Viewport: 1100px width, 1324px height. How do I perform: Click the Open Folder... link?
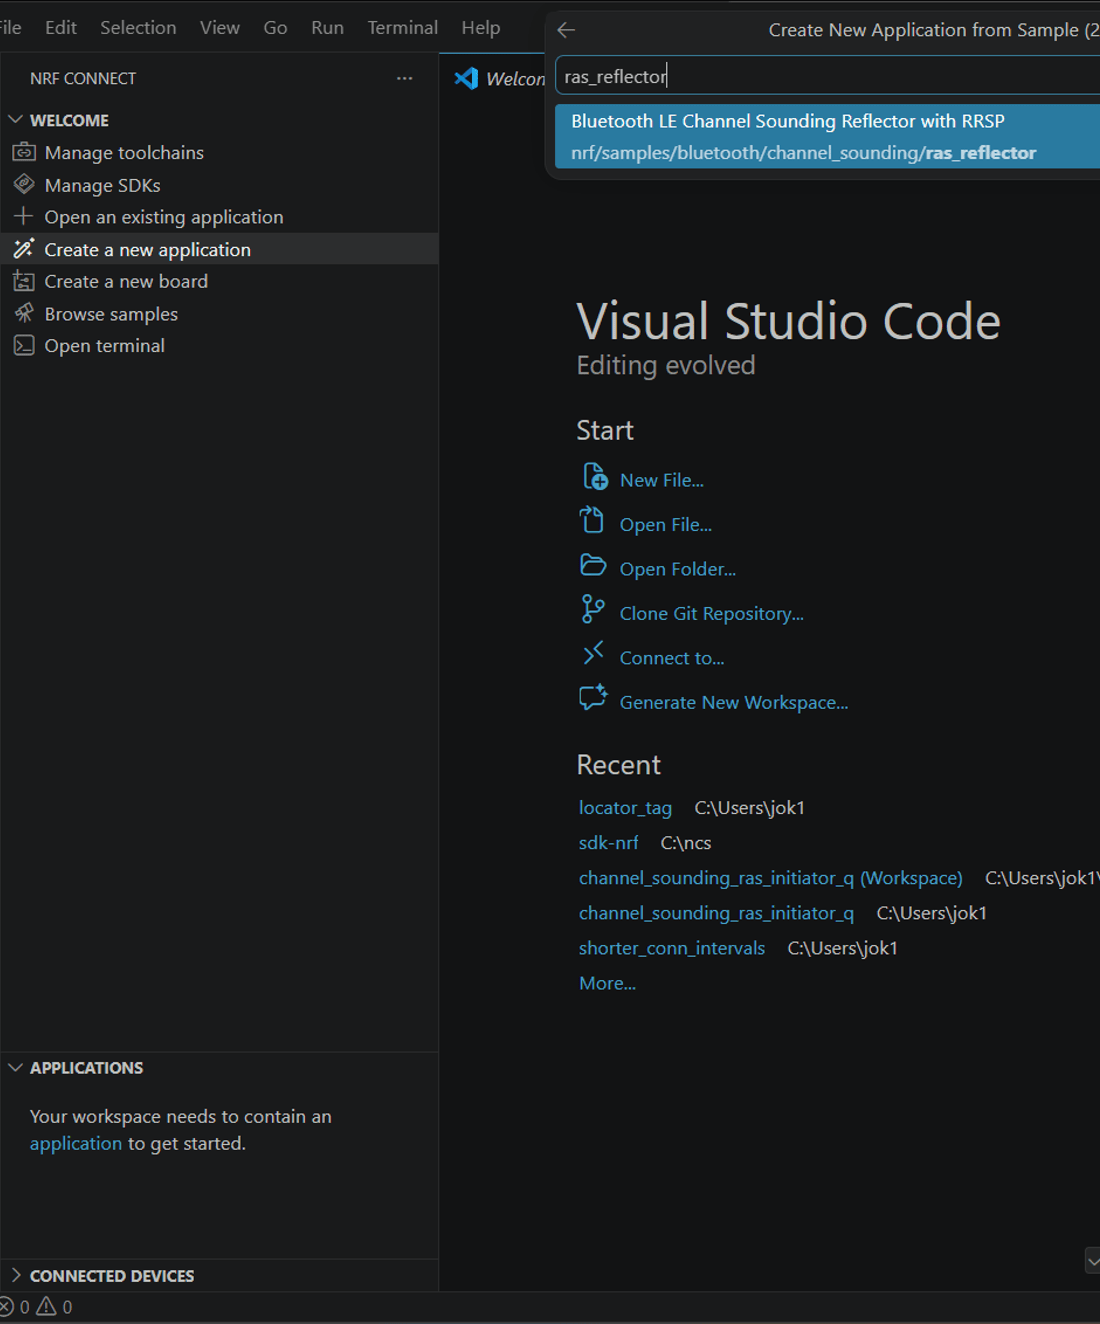[678, 569]
